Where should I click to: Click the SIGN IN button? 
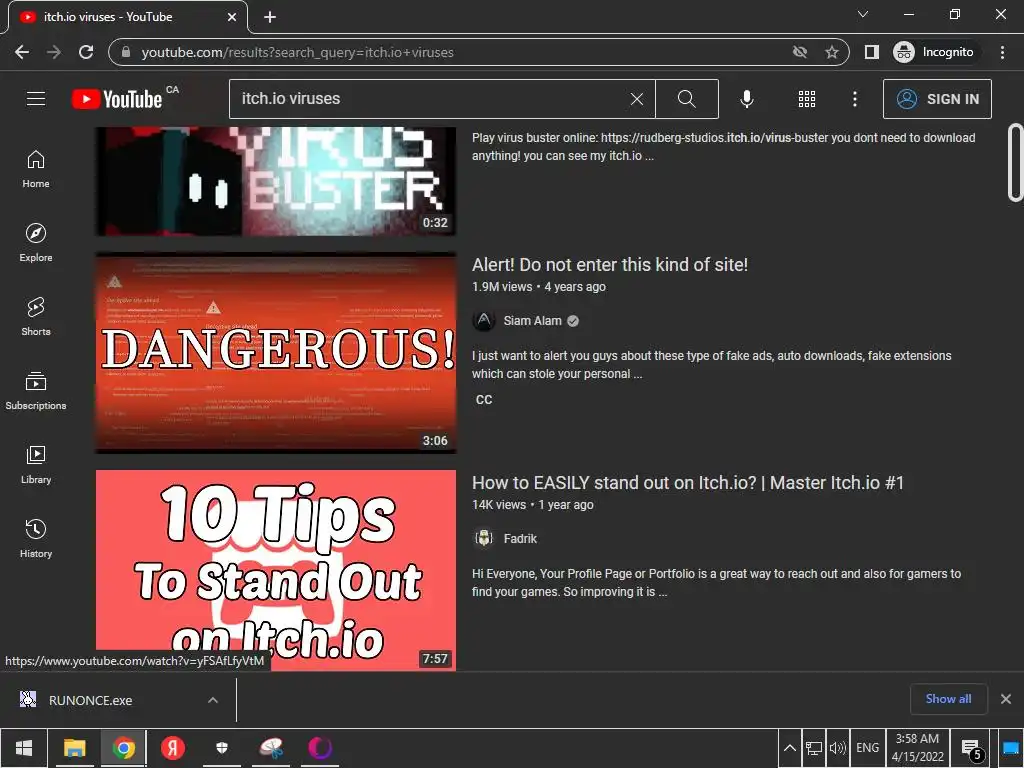(x=937, y=99)
